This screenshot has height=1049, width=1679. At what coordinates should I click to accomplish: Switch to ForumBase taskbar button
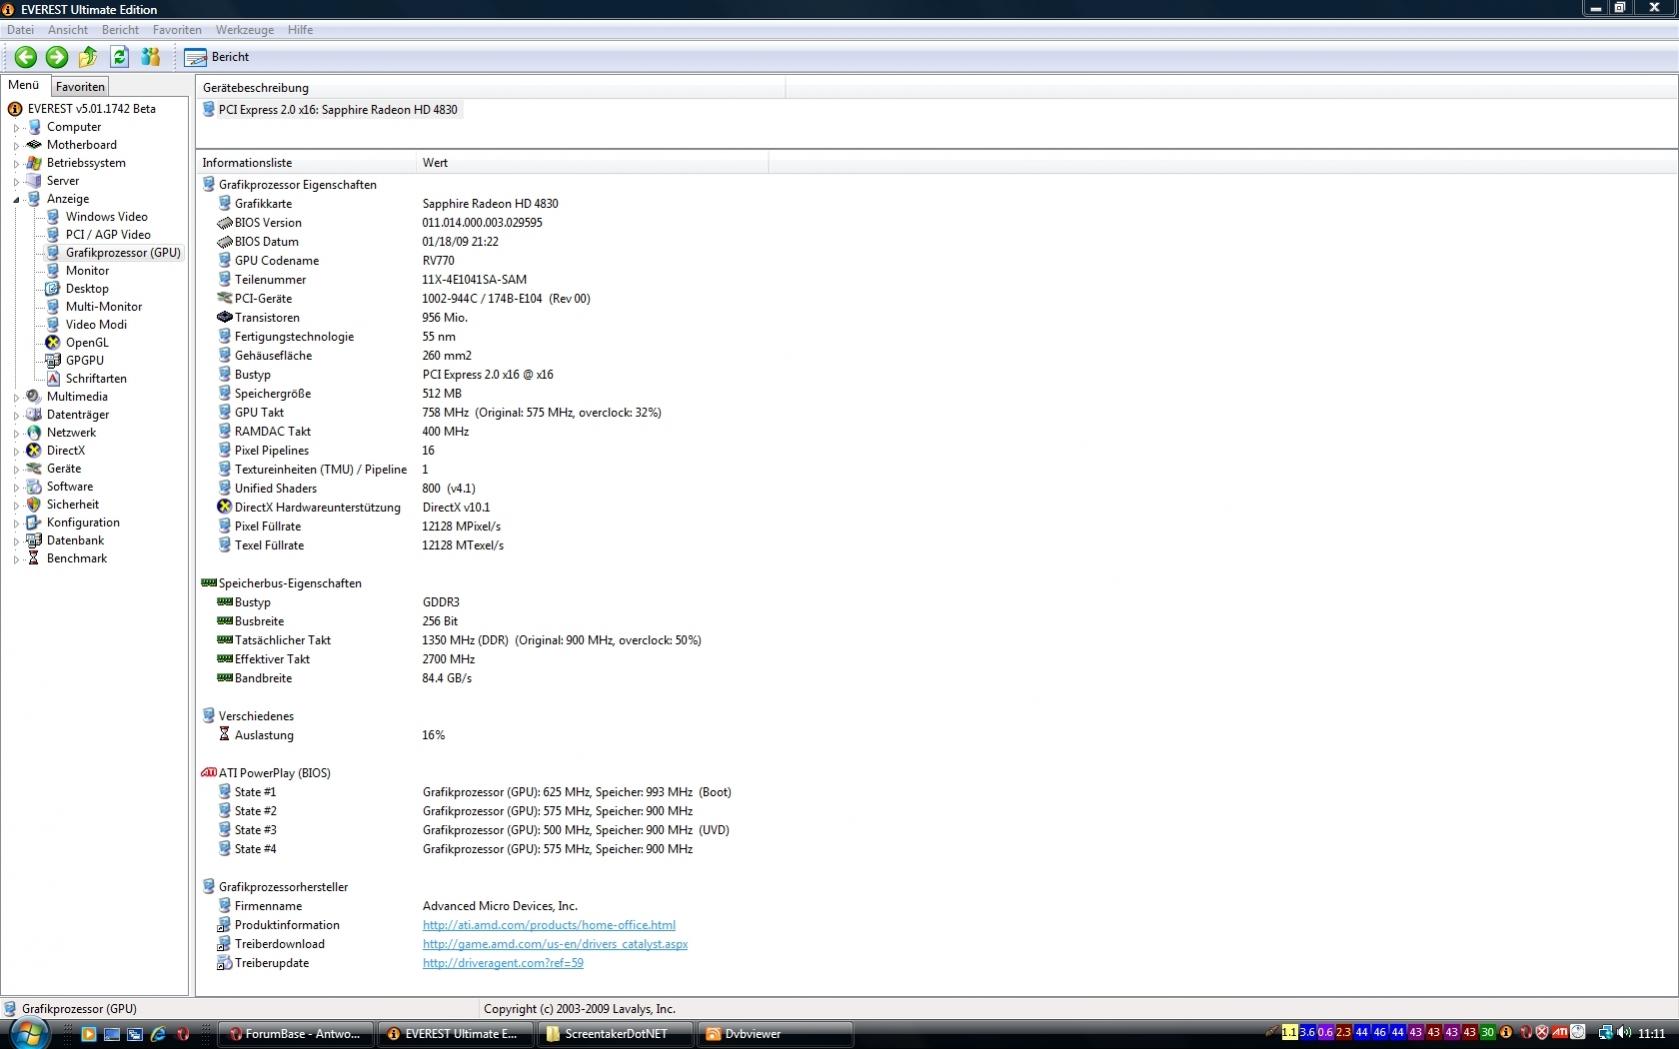pyautogui.click(x=295, y=1034)
